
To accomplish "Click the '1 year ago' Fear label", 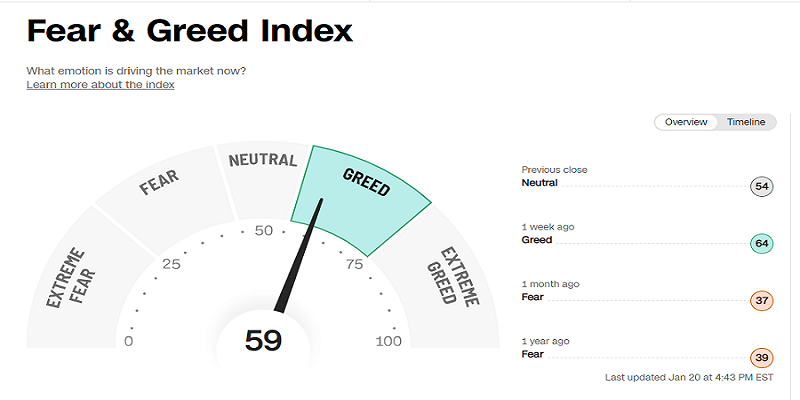I will pyautogui.click(x=533, y=354).
